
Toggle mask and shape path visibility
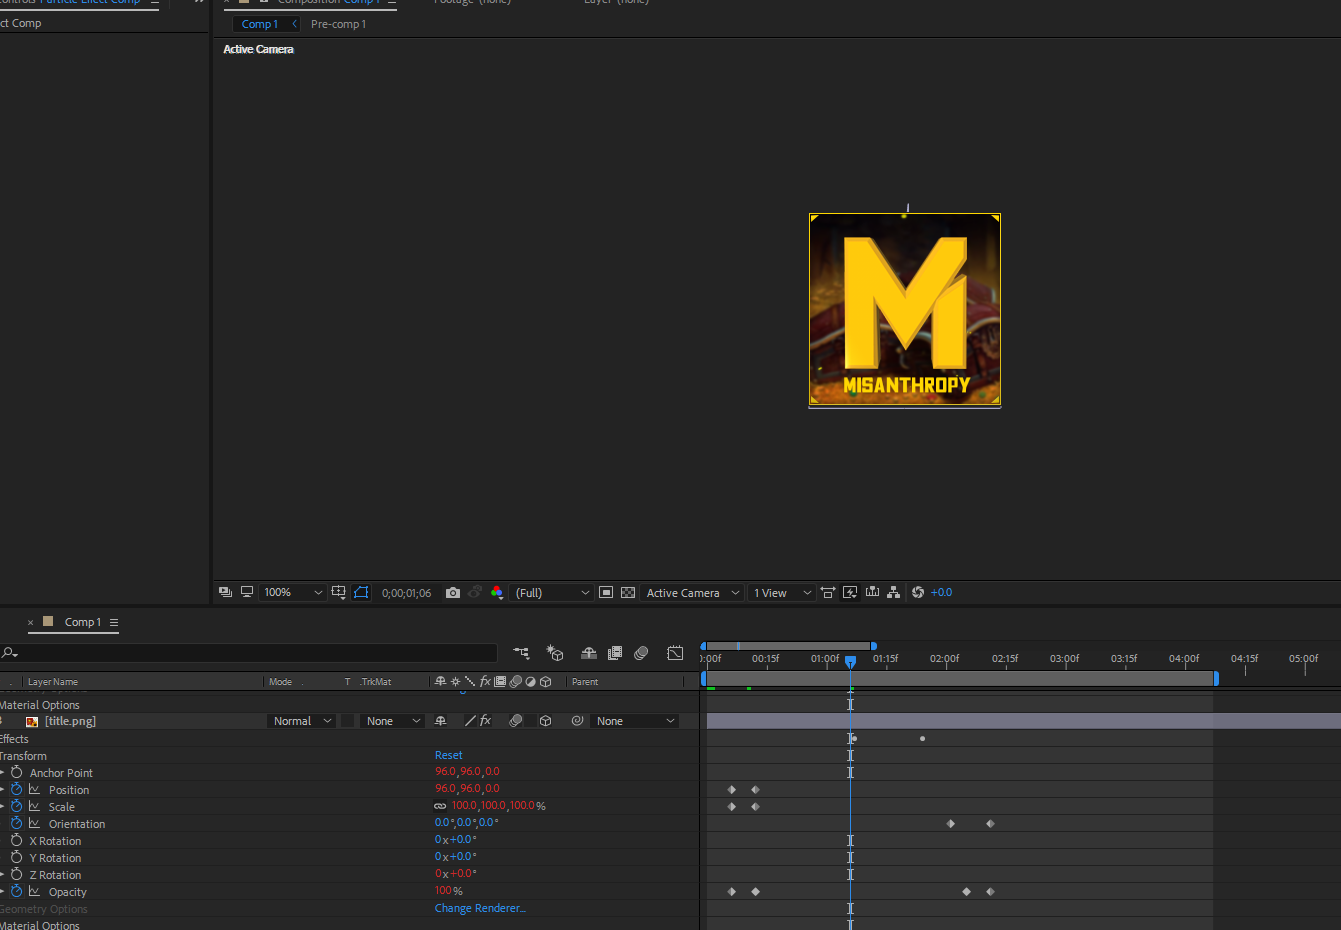pyautogui.click(x=361, y=593)
